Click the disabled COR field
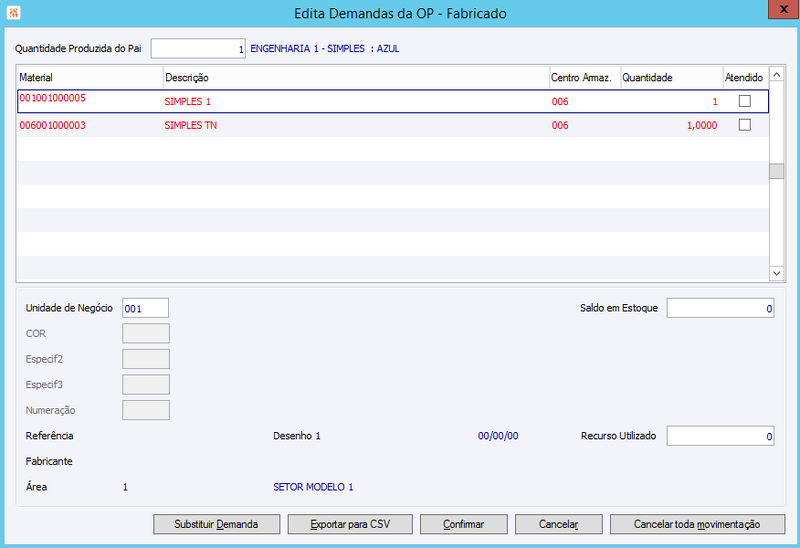 (146, 333)
